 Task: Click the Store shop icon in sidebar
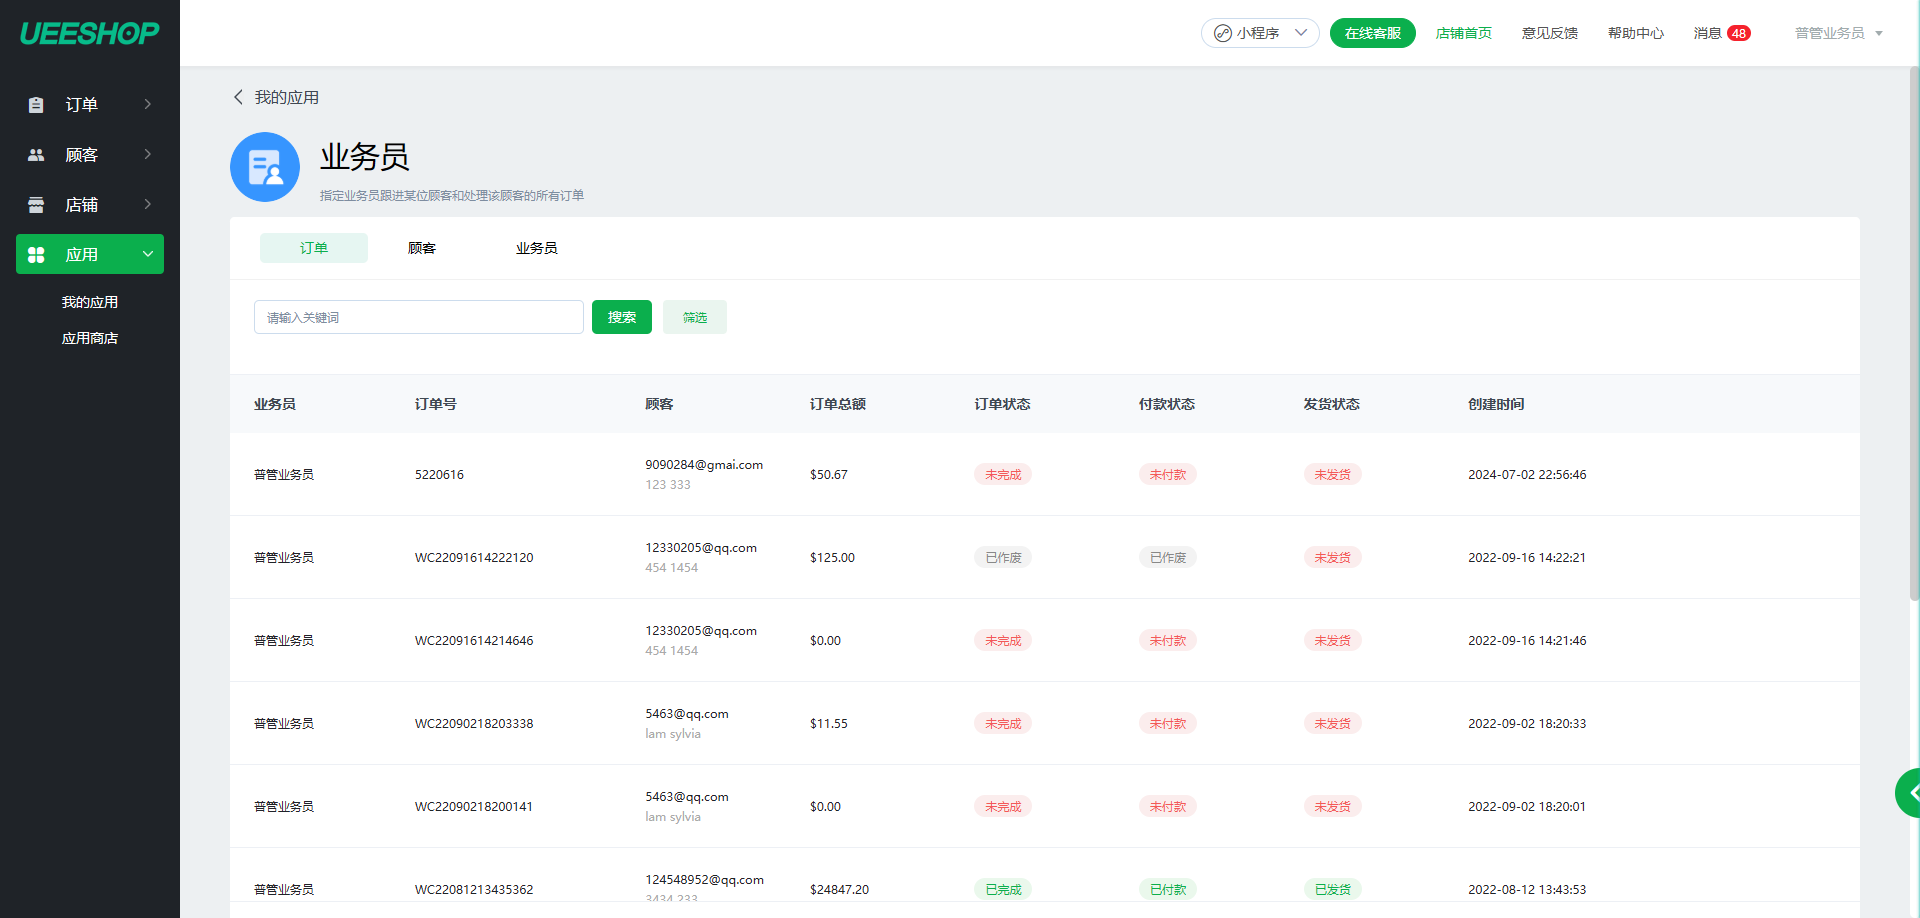pos(36,205)
